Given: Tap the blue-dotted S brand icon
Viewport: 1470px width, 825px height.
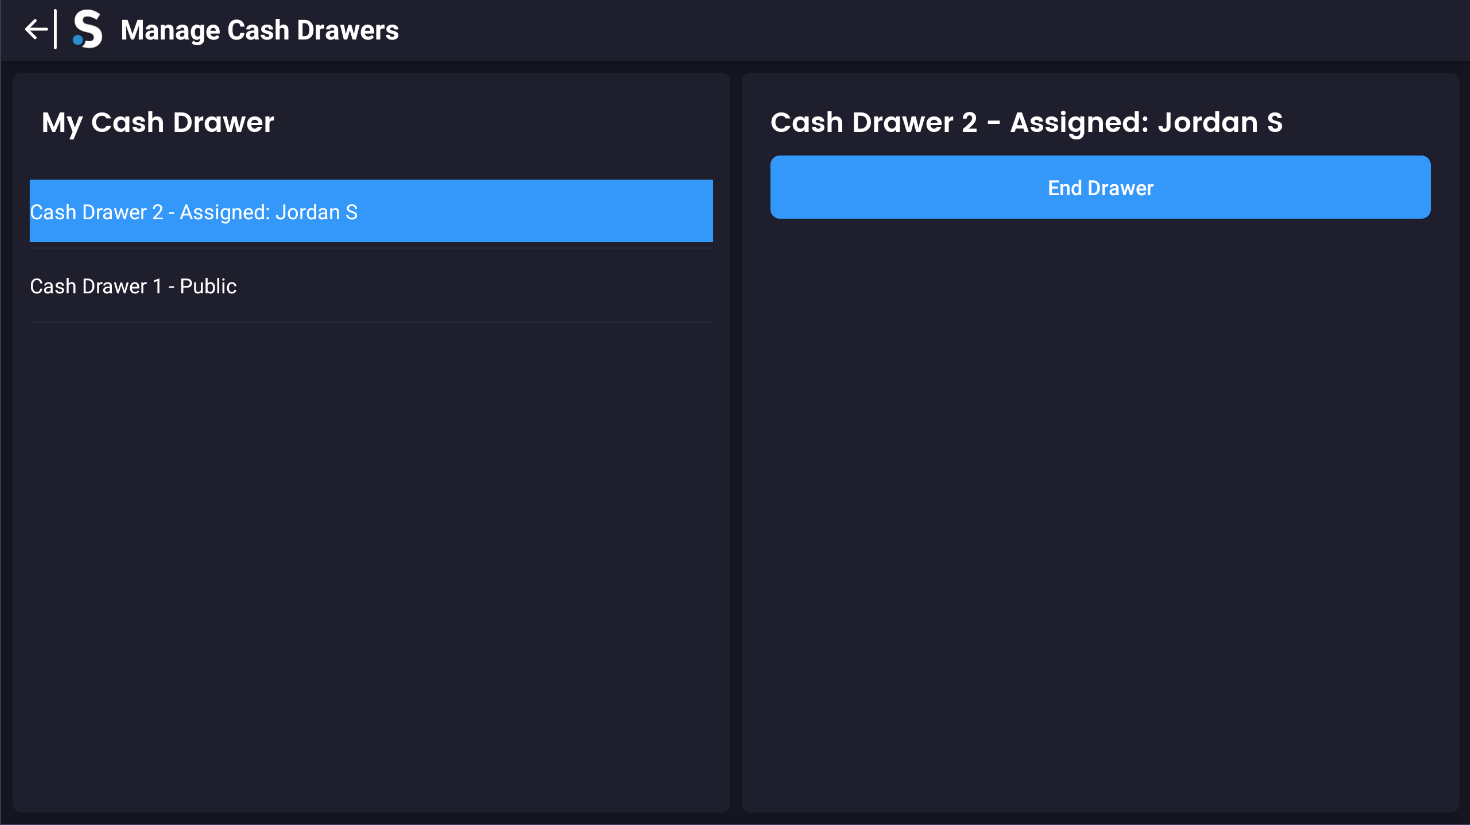Looking at the screenshot, I should point(88,30).
